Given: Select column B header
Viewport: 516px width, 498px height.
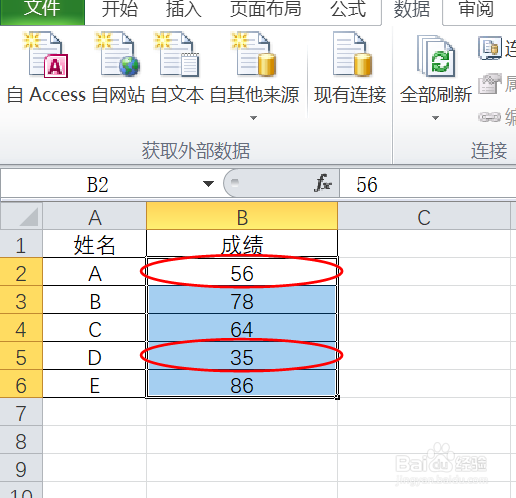Looking at the screenshot, I should [242, 217].
